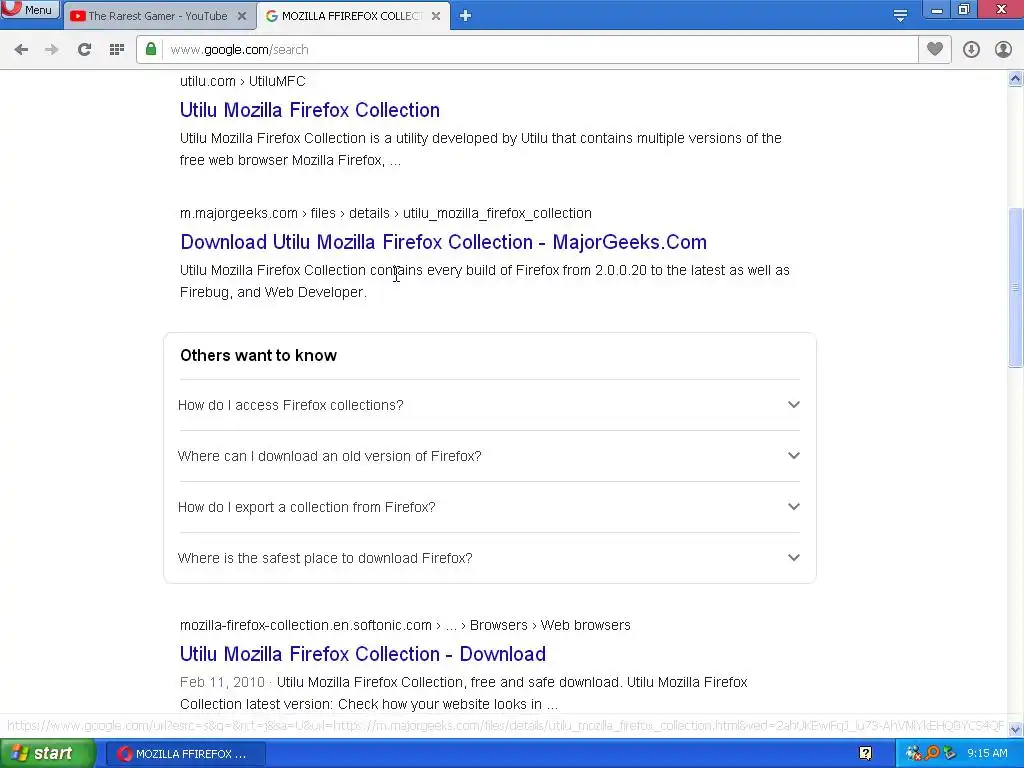Click chevron beside 'access Firefox collections' question
Screen dimensions: 1024x768
click(793, 404)
